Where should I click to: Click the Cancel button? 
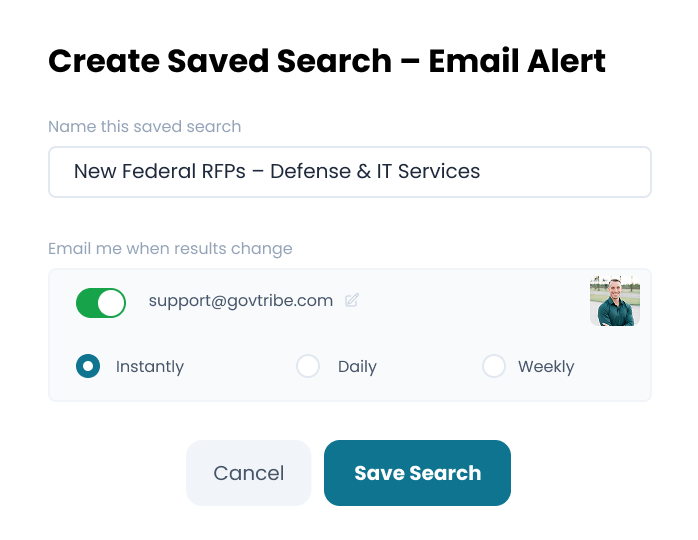click(249, 473)
